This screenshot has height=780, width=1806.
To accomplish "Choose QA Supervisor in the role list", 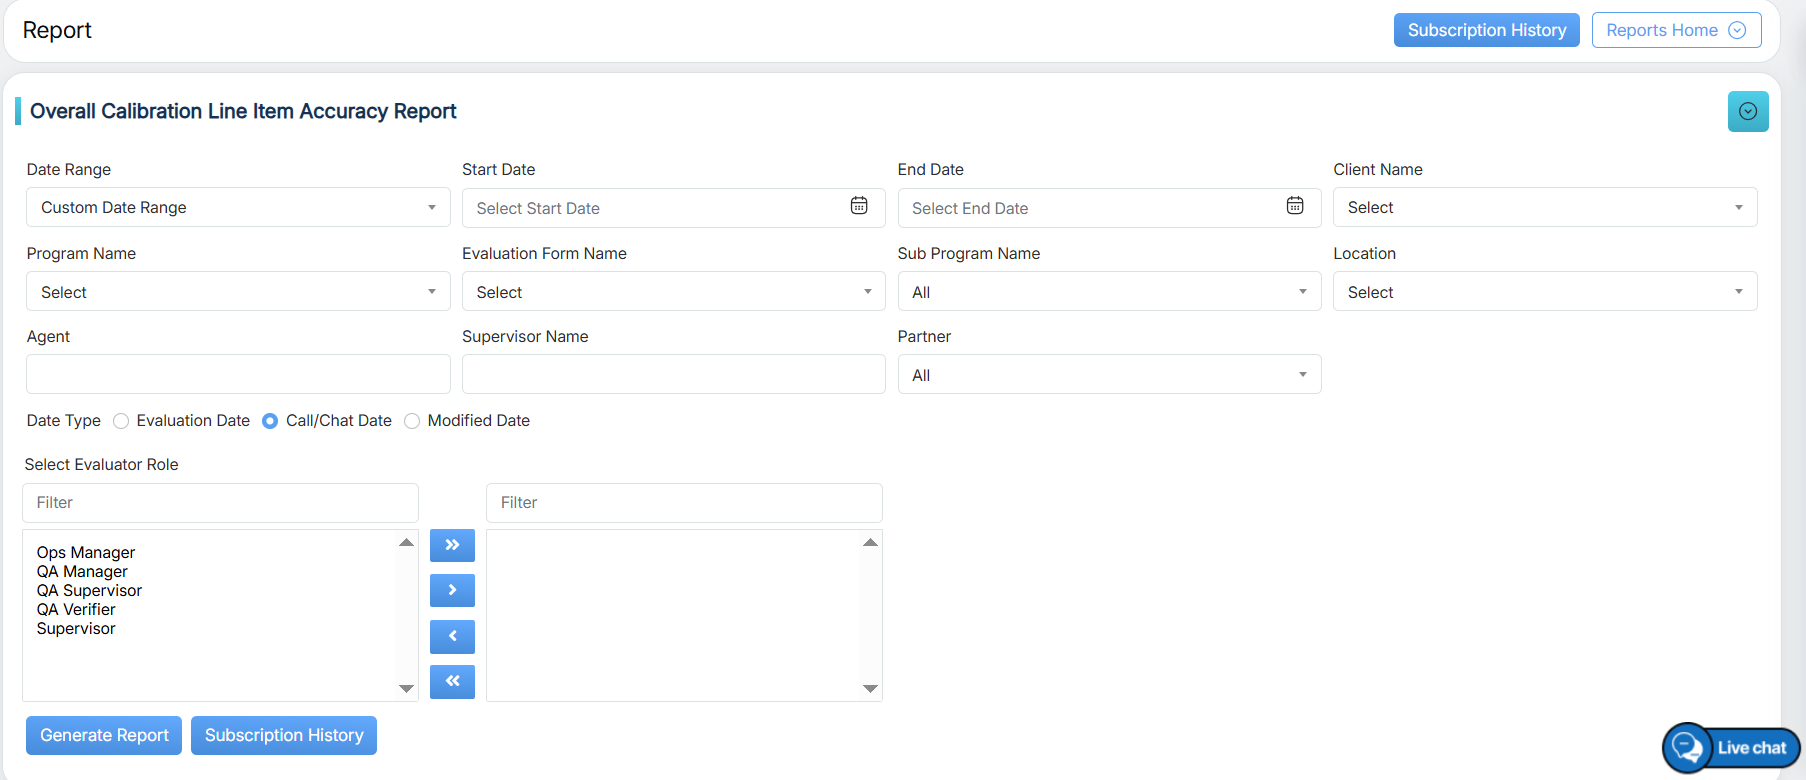I will [x=90, y=591].
